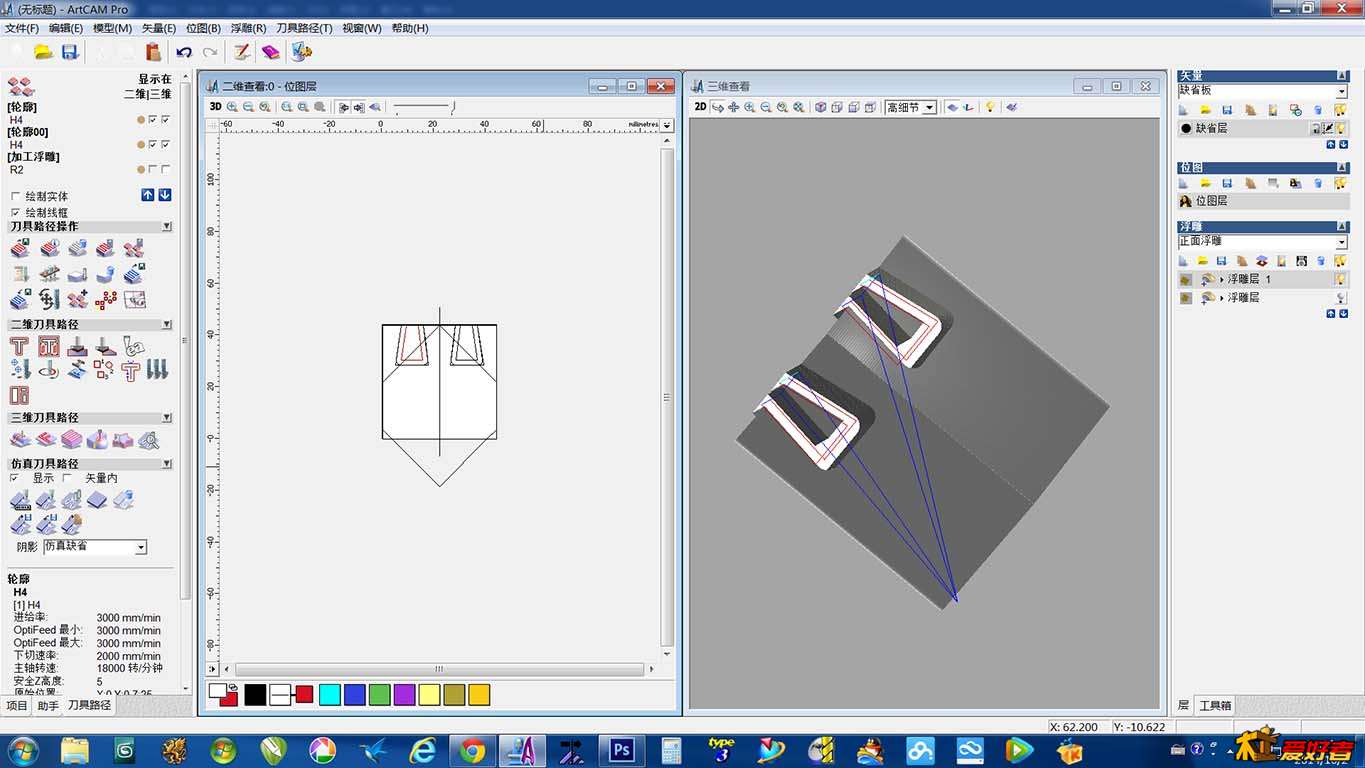Uncheck the 绘制线框 checkbox

click(x=15, y=212)
